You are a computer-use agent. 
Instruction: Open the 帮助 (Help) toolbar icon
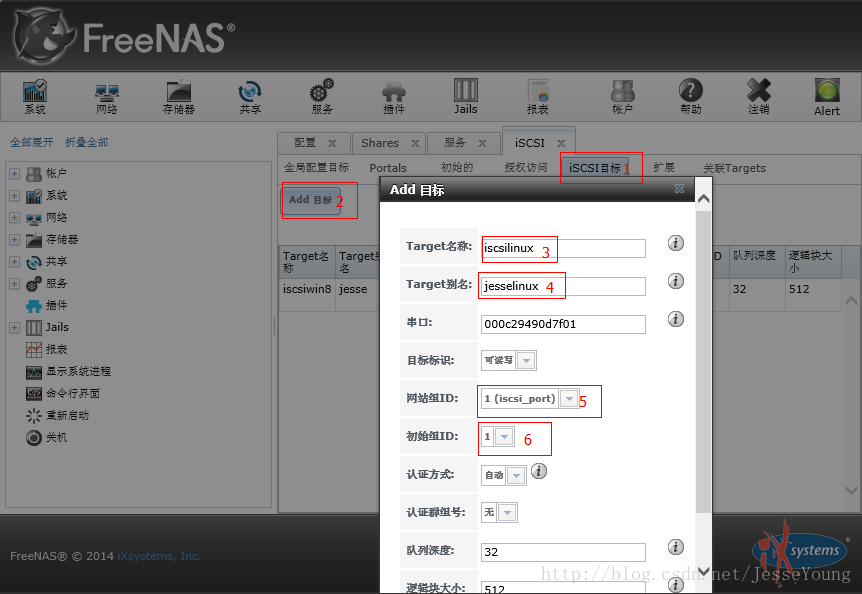click(691, 97)
